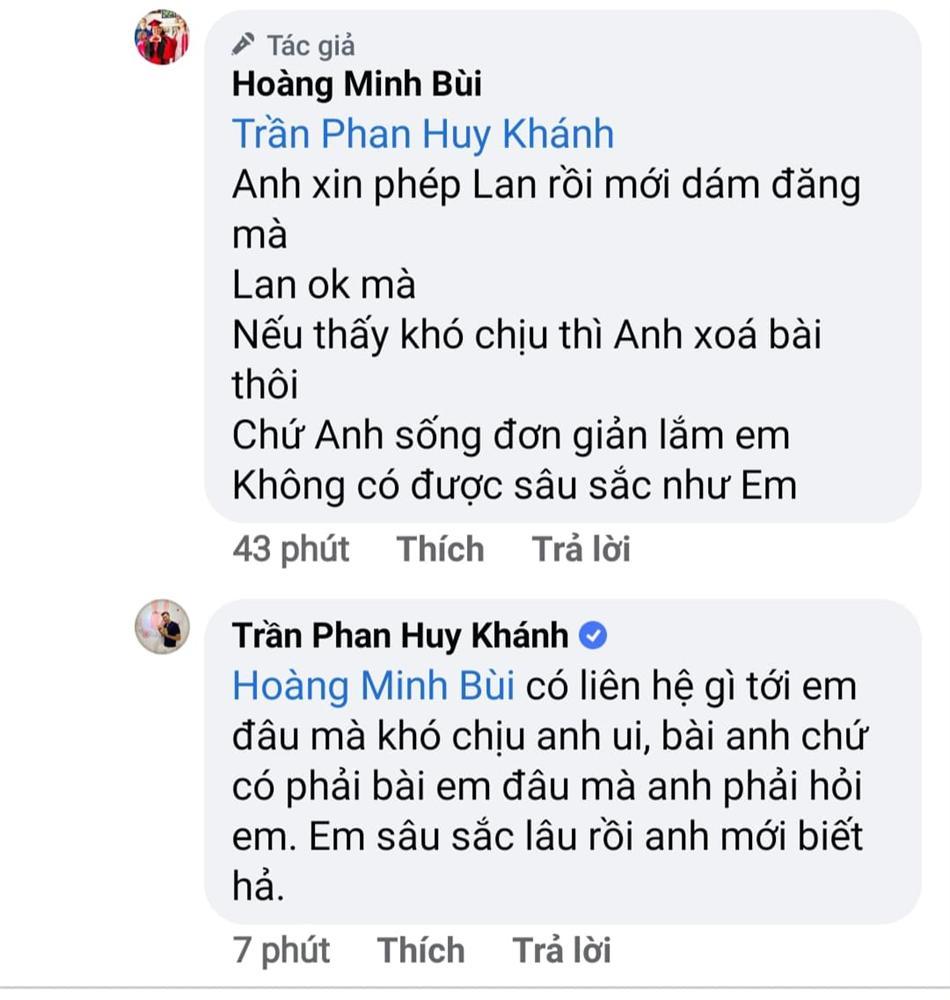Open Trần Phan Huy Khánh's profile avatar
The width and height of the screenshot is (950, 1000).
coord(163,628)
